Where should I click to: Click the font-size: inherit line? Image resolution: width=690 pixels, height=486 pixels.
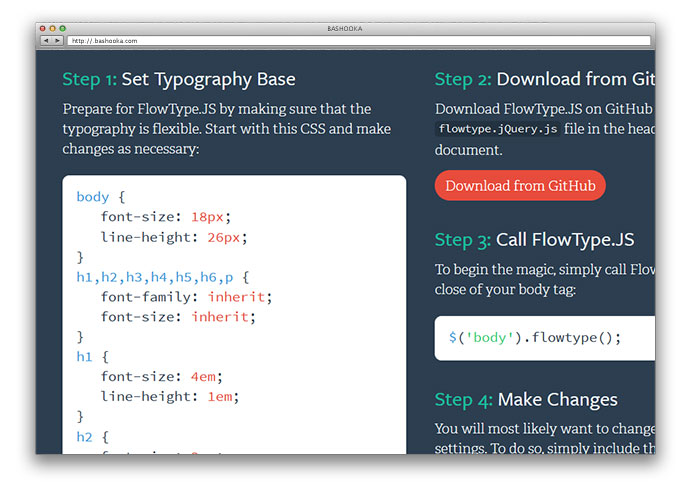coord(178,317)
